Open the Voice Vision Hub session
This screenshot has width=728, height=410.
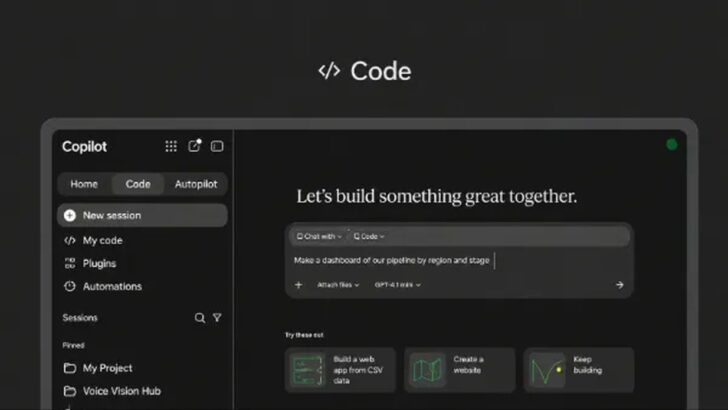pos(122,391)
